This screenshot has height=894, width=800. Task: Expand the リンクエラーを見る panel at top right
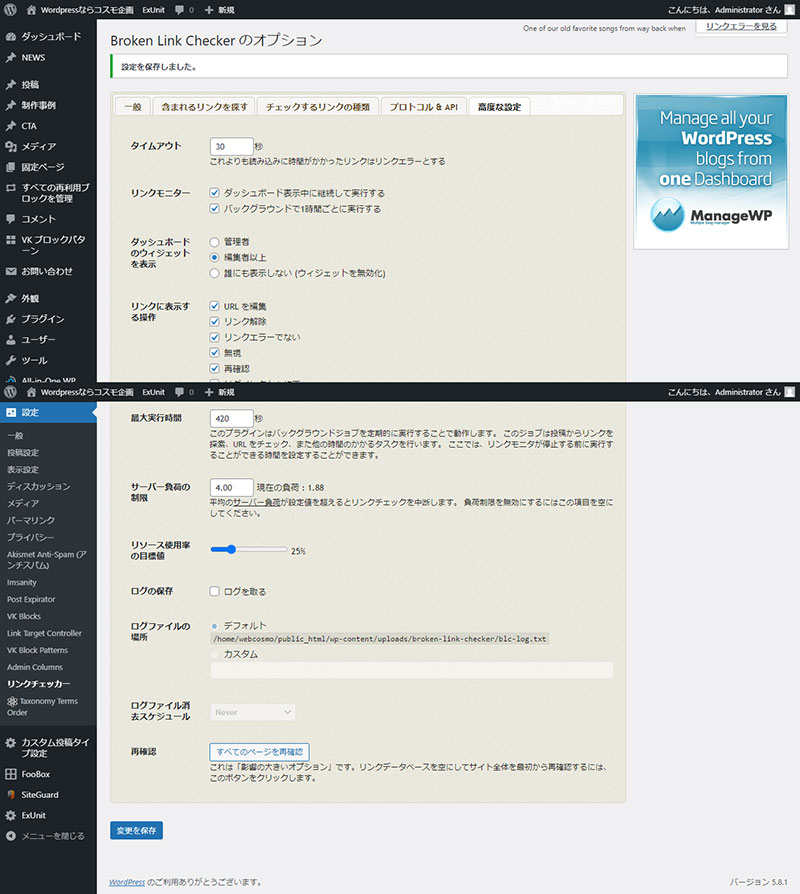(x=740, y=27)
